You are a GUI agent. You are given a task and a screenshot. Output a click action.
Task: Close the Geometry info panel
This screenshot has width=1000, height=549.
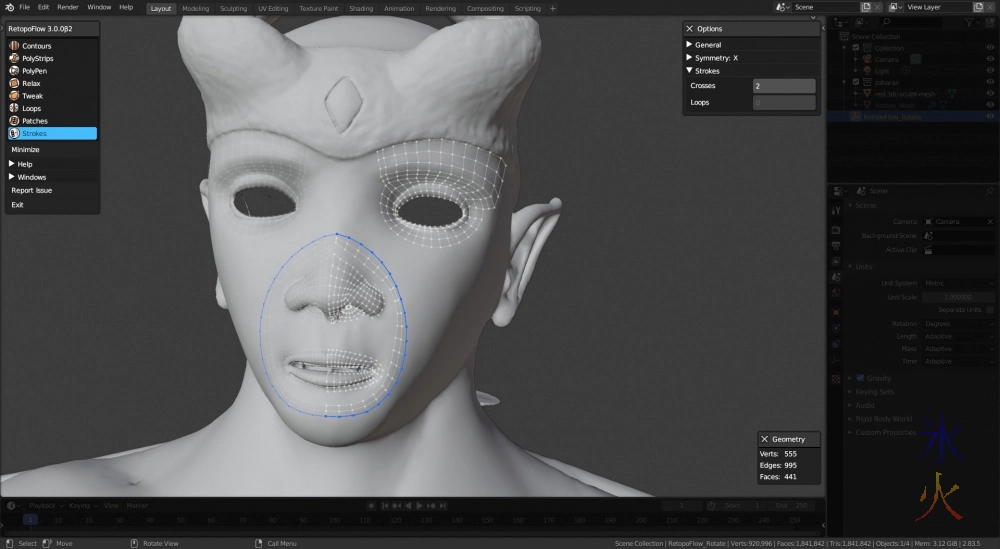click(765, 439)
